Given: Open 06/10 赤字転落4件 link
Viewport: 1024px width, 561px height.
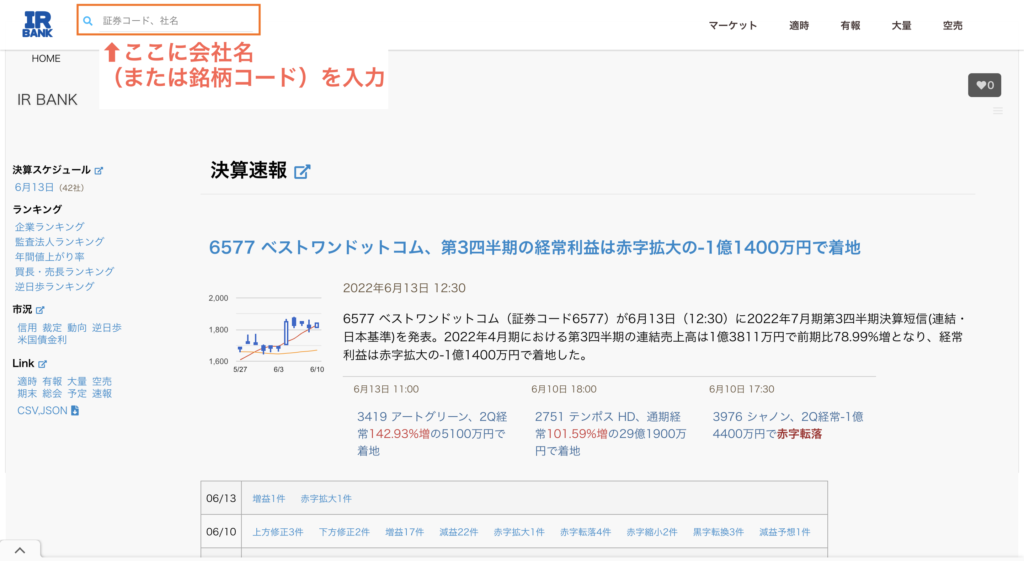Looking at the screenshot, I should click(x=585, y=532).
